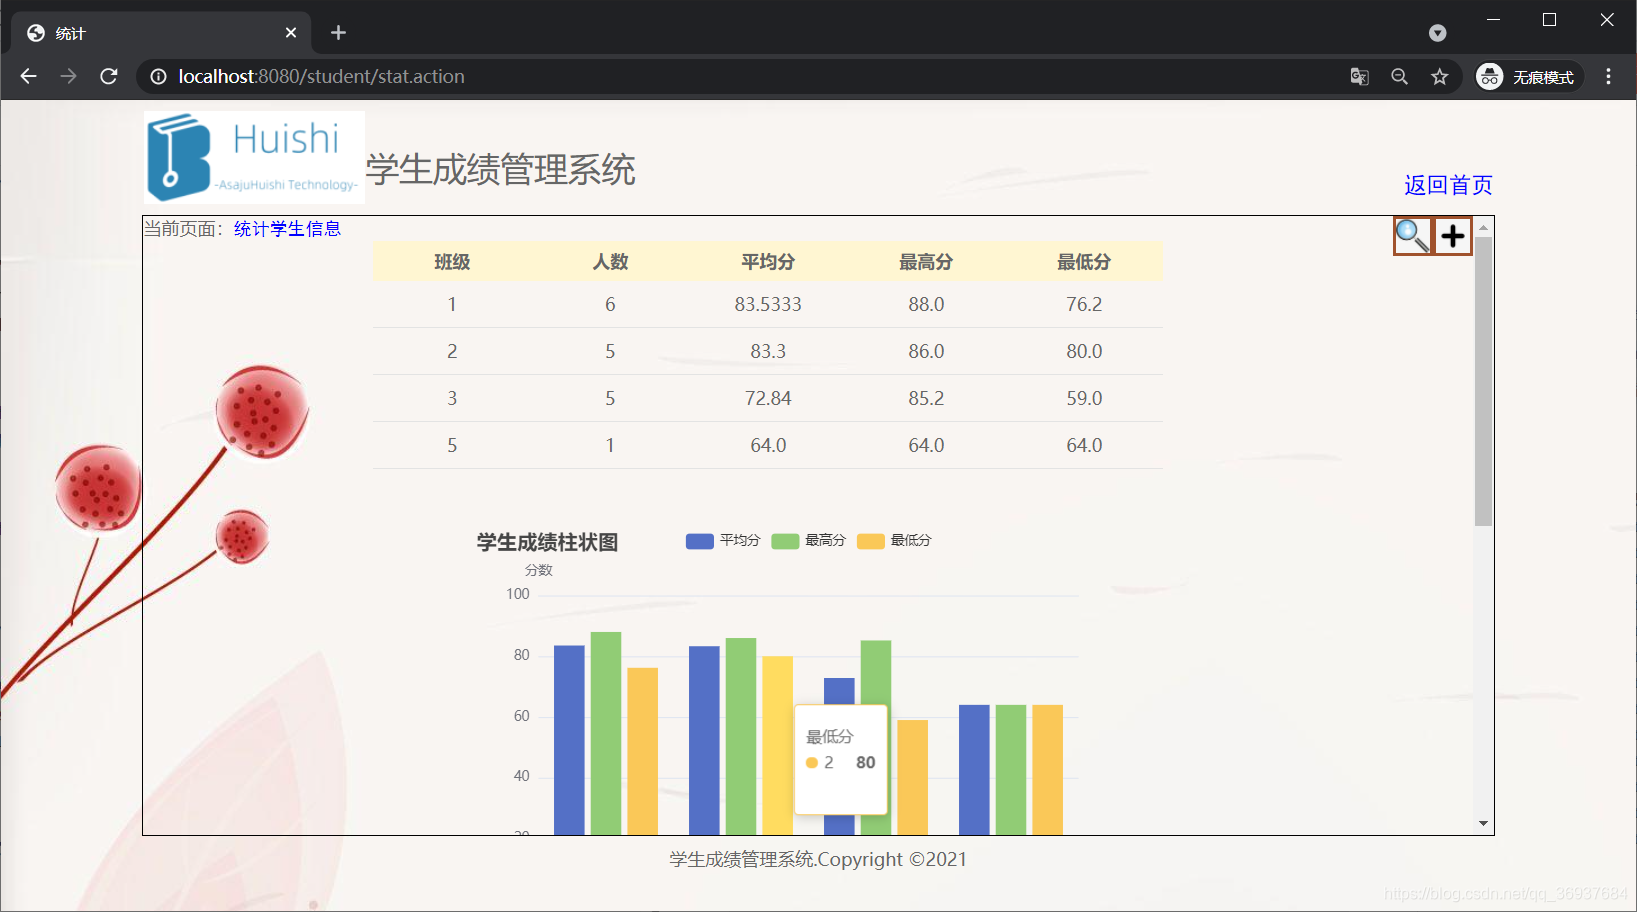Bookmark this page with star icon

click(1439, 77)
